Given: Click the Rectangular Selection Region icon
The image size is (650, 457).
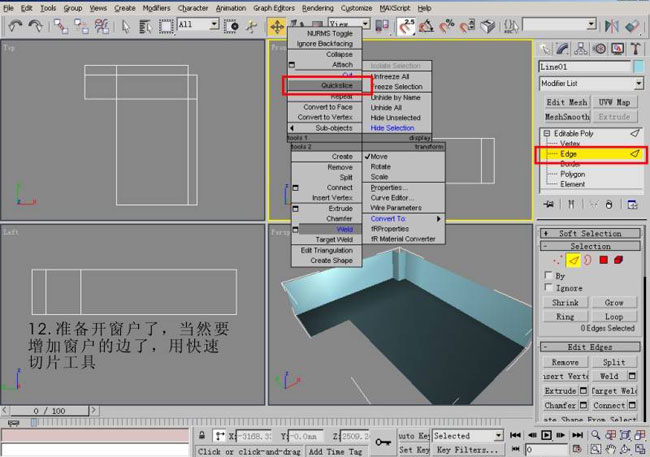Looking at the screenshot, I should coord(166,27).
